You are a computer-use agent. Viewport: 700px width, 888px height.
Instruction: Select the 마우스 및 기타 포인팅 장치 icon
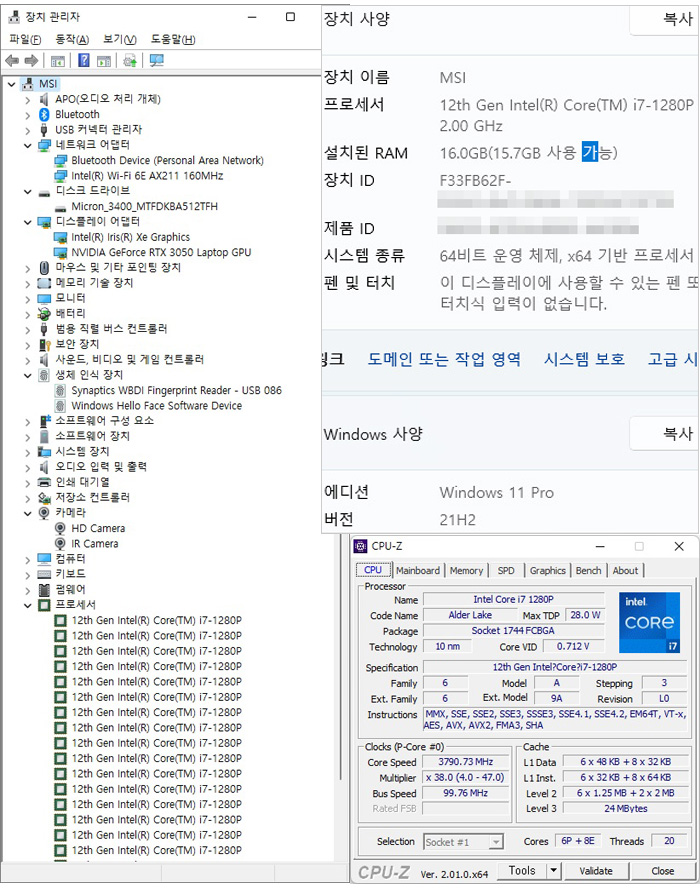pos(44,267)
